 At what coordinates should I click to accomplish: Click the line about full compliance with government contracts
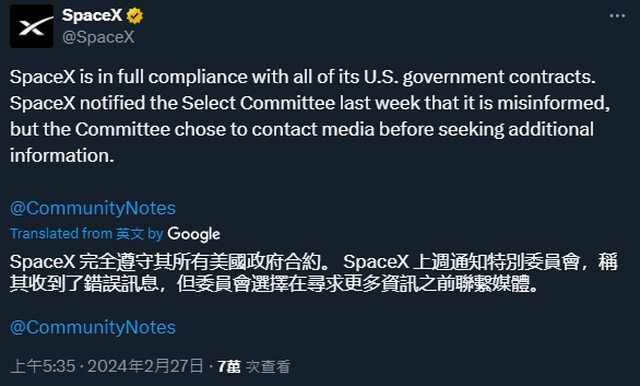(x=303, y=77)
